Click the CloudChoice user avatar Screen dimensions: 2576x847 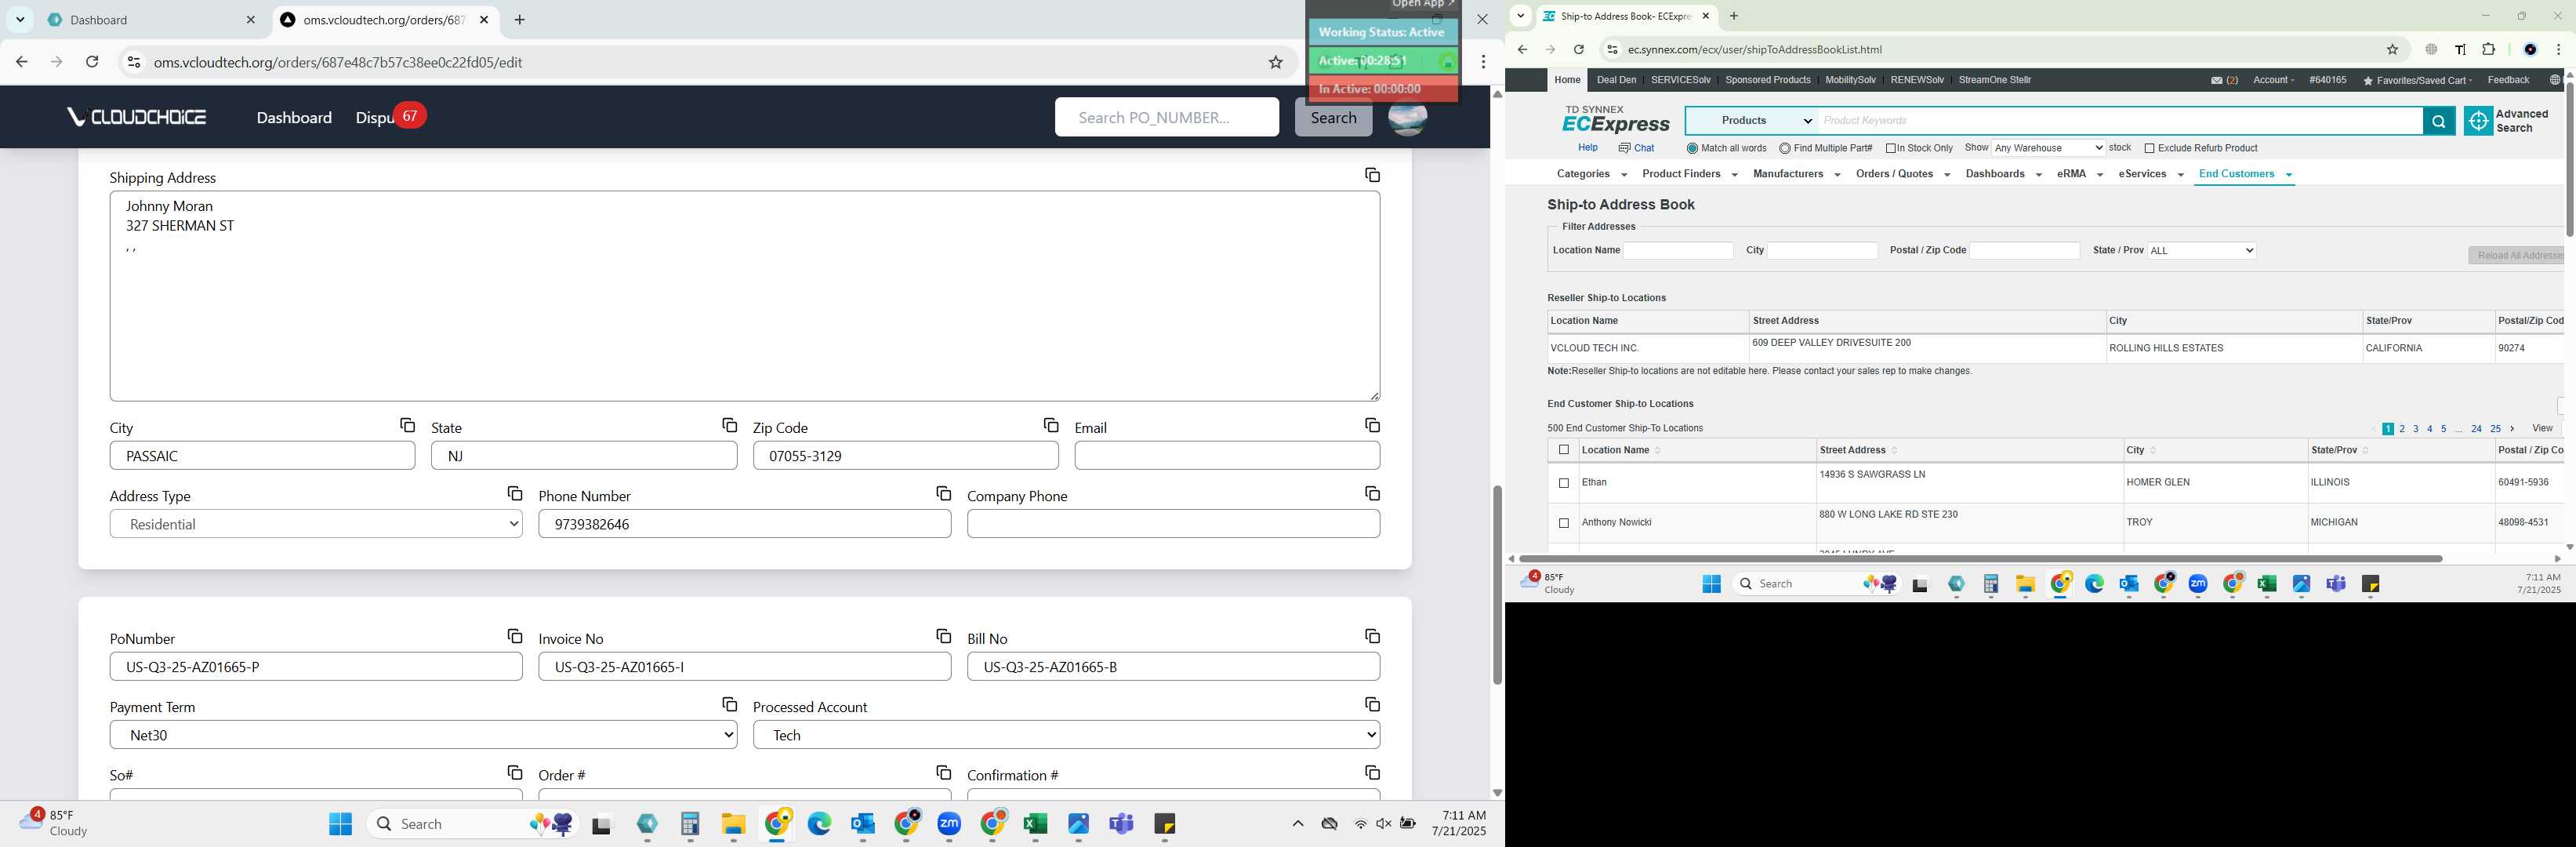pos(1407,118)
